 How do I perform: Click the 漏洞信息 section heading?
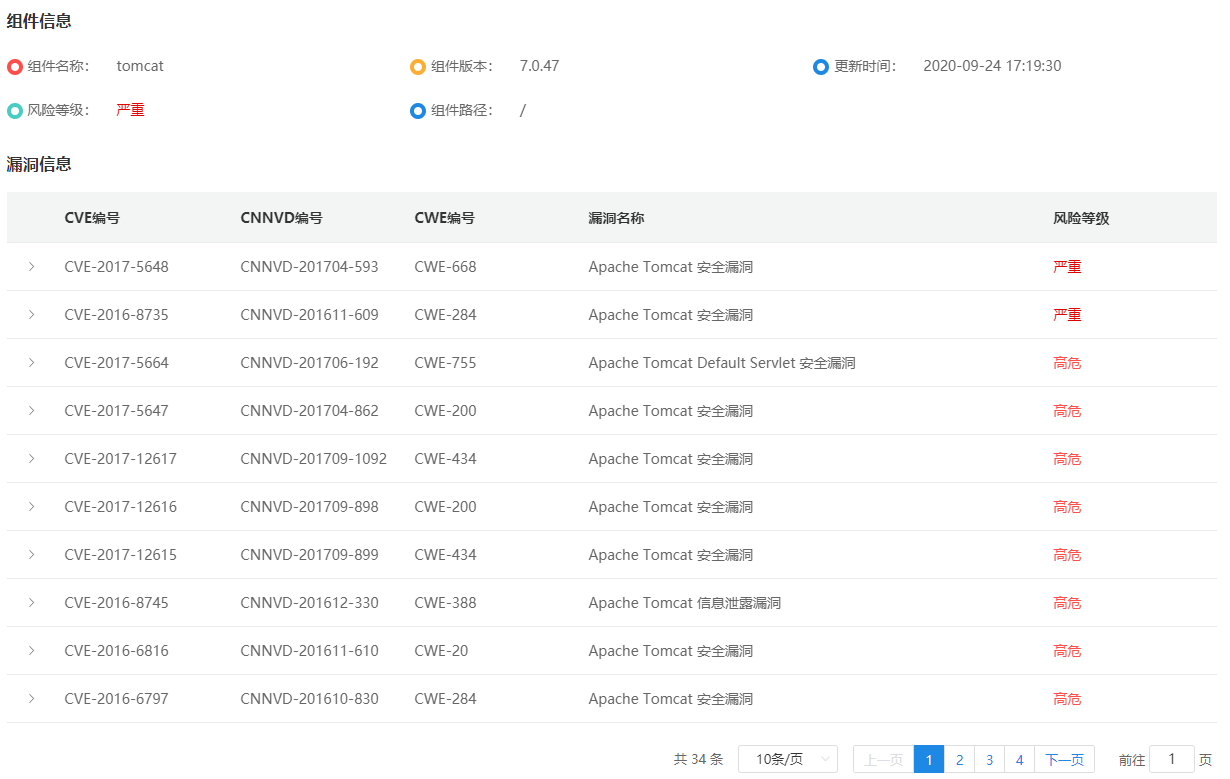[x=39, y=164]
